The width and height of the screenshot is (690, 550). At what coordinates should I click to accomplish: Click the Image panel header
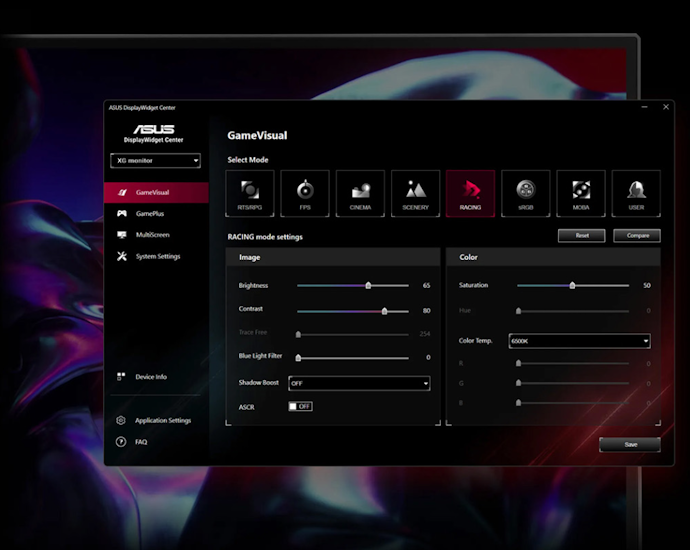333,257
